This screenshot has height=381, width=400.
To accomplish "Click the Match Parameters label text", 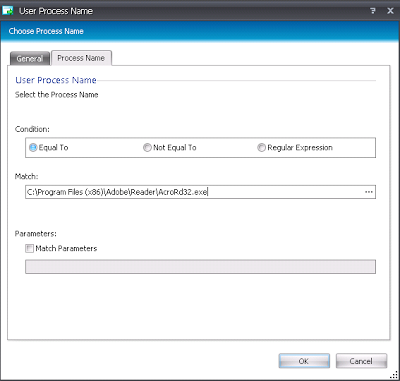I will tap(66, 248).
